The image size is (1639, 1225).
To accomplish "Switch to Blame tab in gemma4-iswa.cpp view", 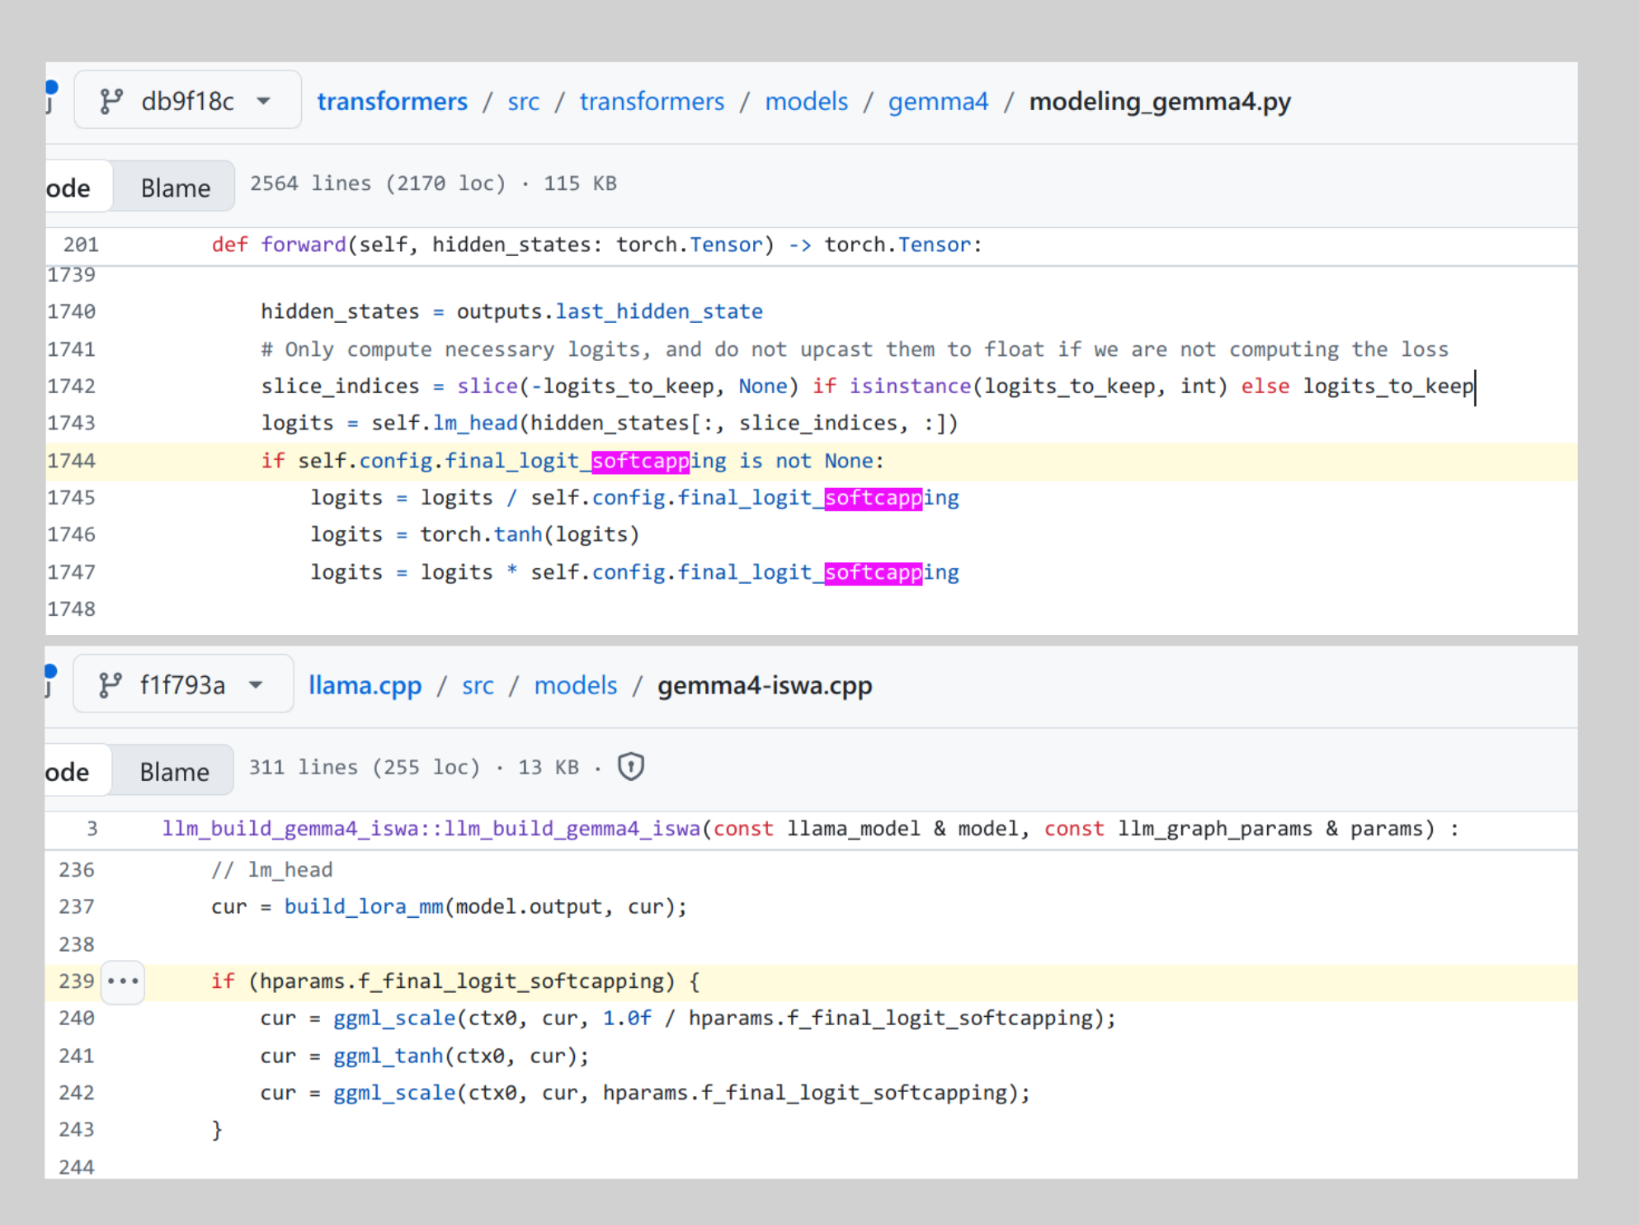I will pos(174,771).
